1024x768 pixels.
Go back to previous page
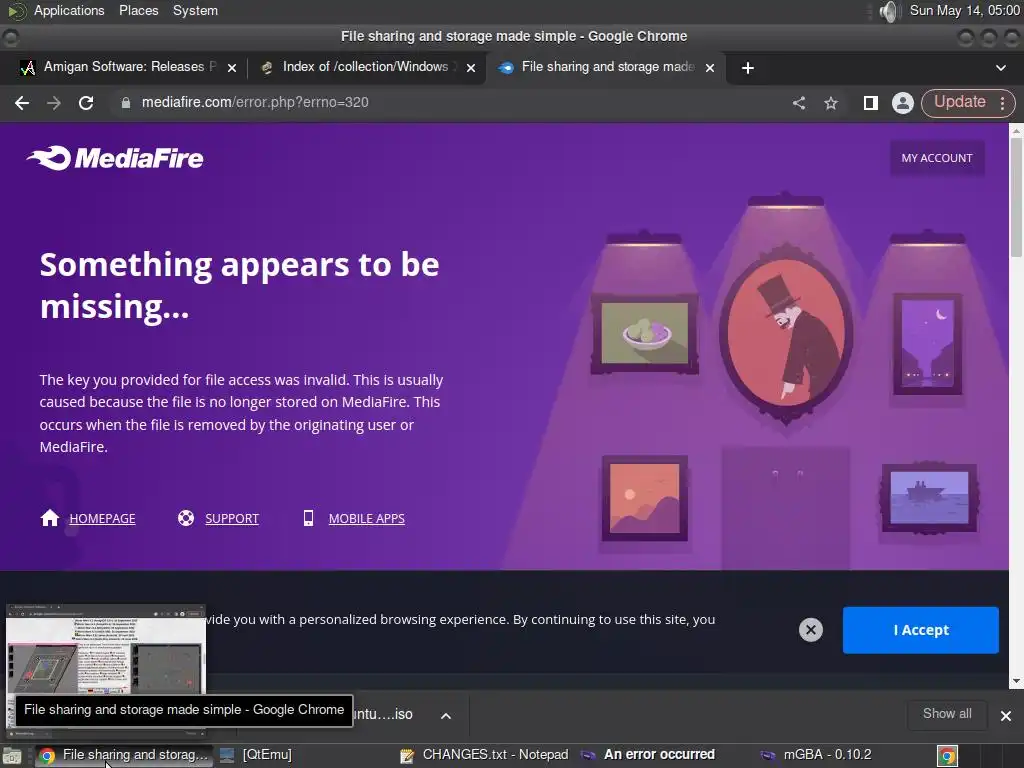pos(22,103)
